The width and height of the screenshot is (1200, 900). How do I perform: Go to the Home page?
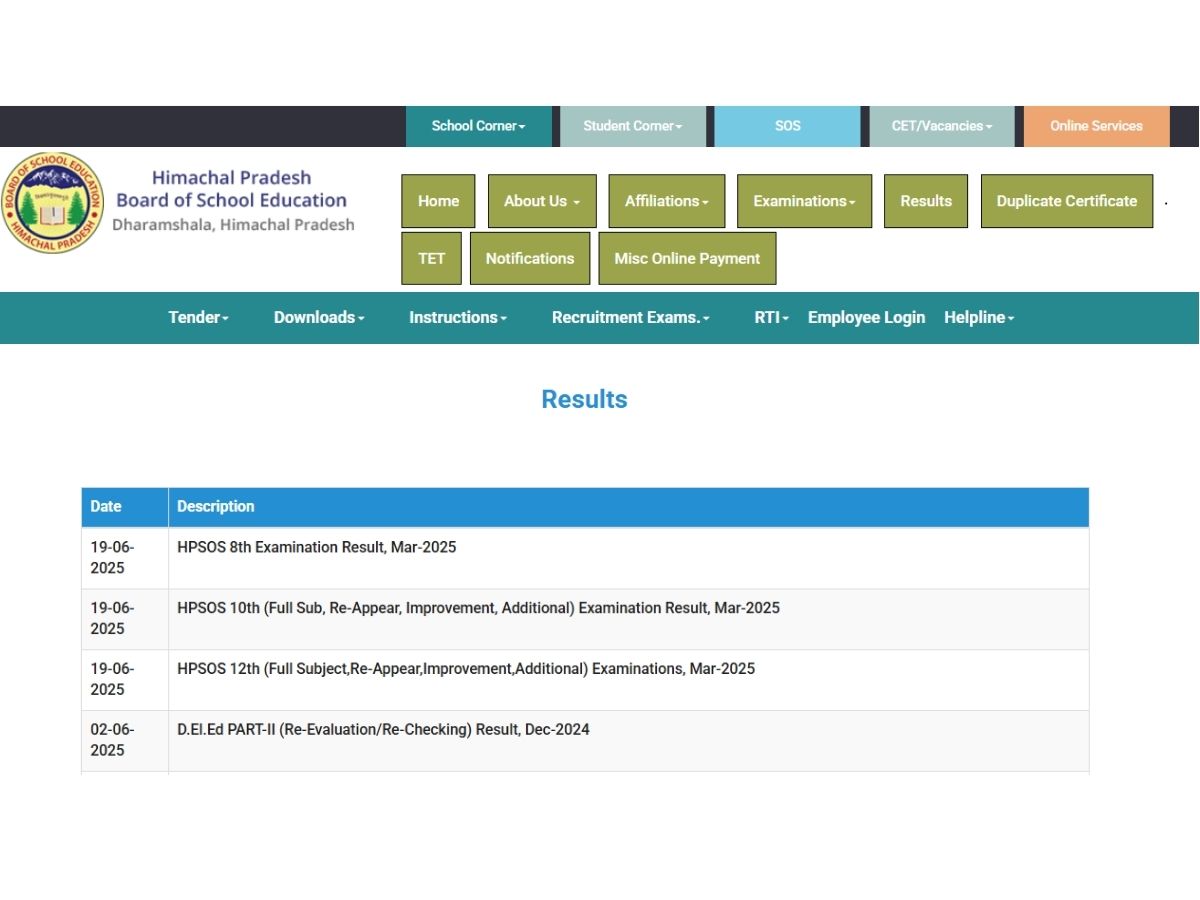click(438, 201)
